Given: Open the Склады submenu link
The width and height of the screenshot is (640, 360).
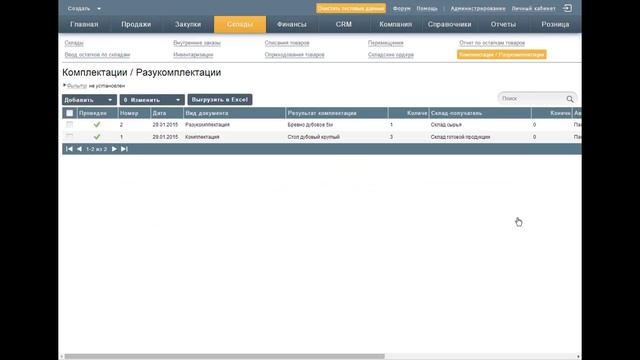Looking at the screenshot, I should coord(74,43).
